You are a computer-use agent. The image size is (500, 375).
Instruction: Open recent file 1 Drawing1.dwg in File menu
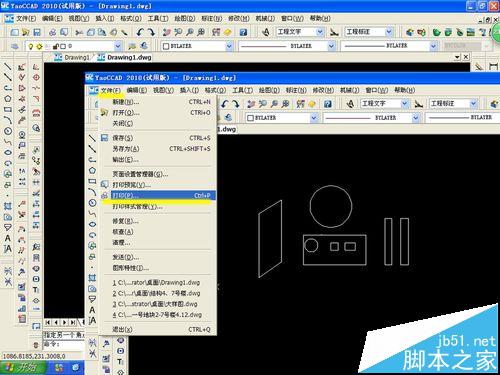click(158, 283)
